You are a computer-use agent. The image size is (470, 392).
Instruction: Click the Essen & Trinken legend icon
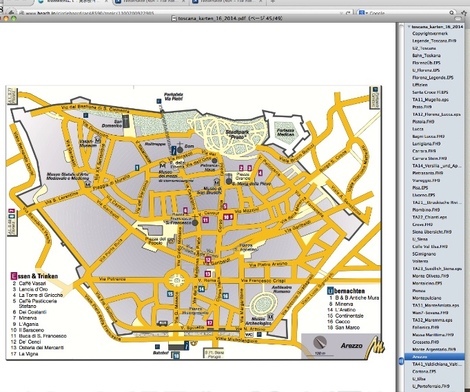click(14, 276)
